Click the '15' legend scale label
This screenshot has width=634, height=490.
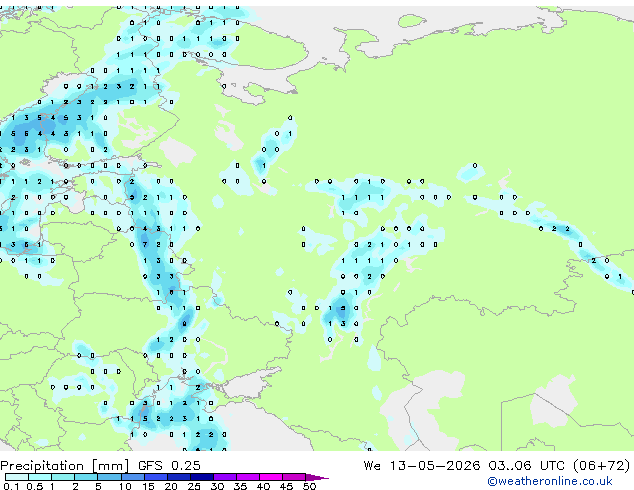(x=148, y=486)
